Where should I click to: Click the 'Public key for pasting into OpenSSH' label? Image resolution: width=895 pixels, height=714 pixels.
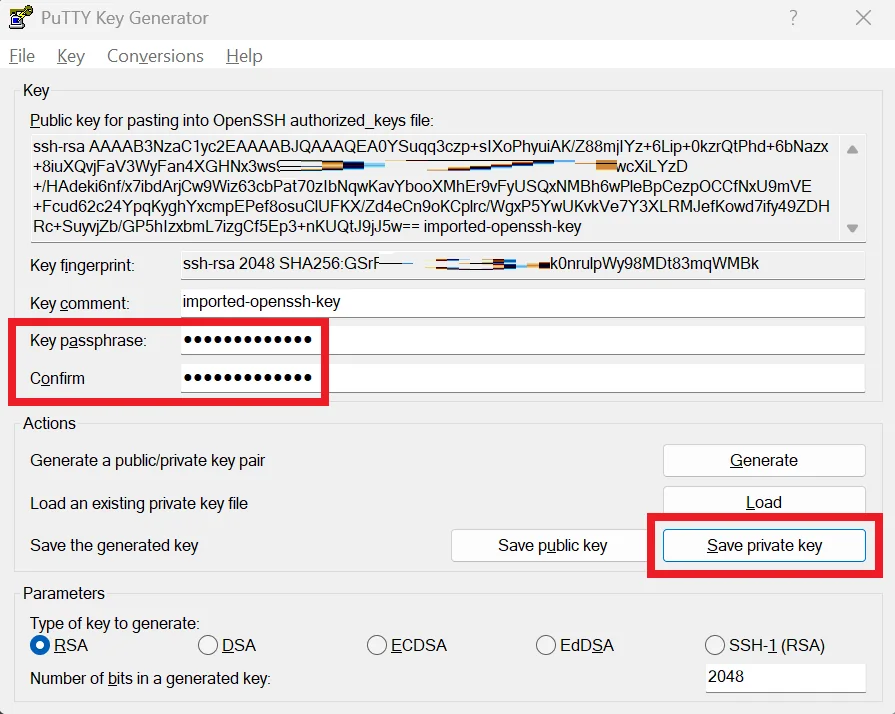click(232, 121)
